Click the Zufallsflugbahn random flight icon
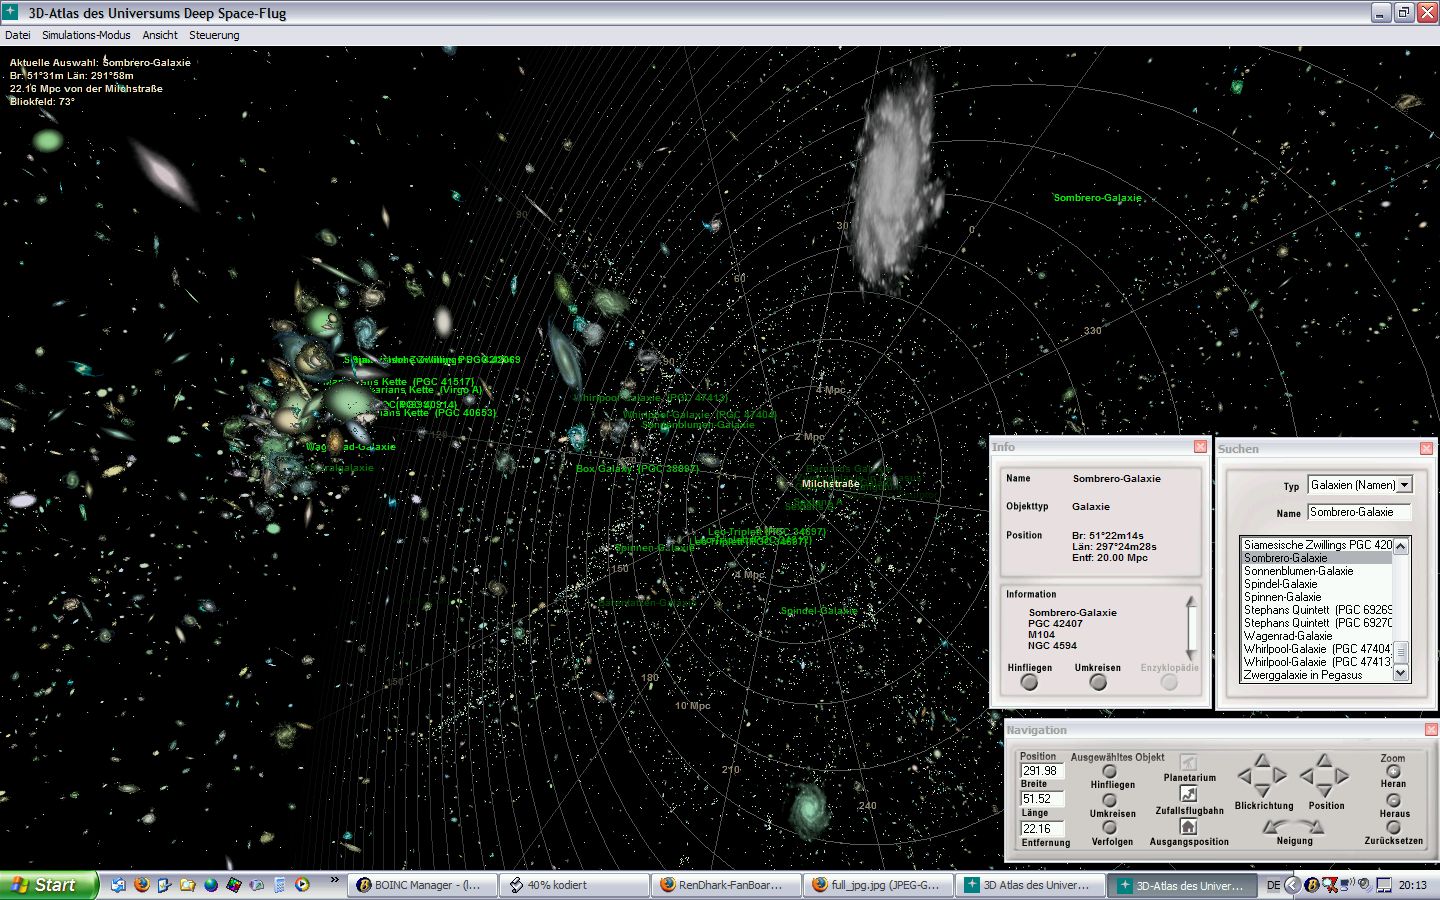1440x900 pixels. tap(1188, 794)
